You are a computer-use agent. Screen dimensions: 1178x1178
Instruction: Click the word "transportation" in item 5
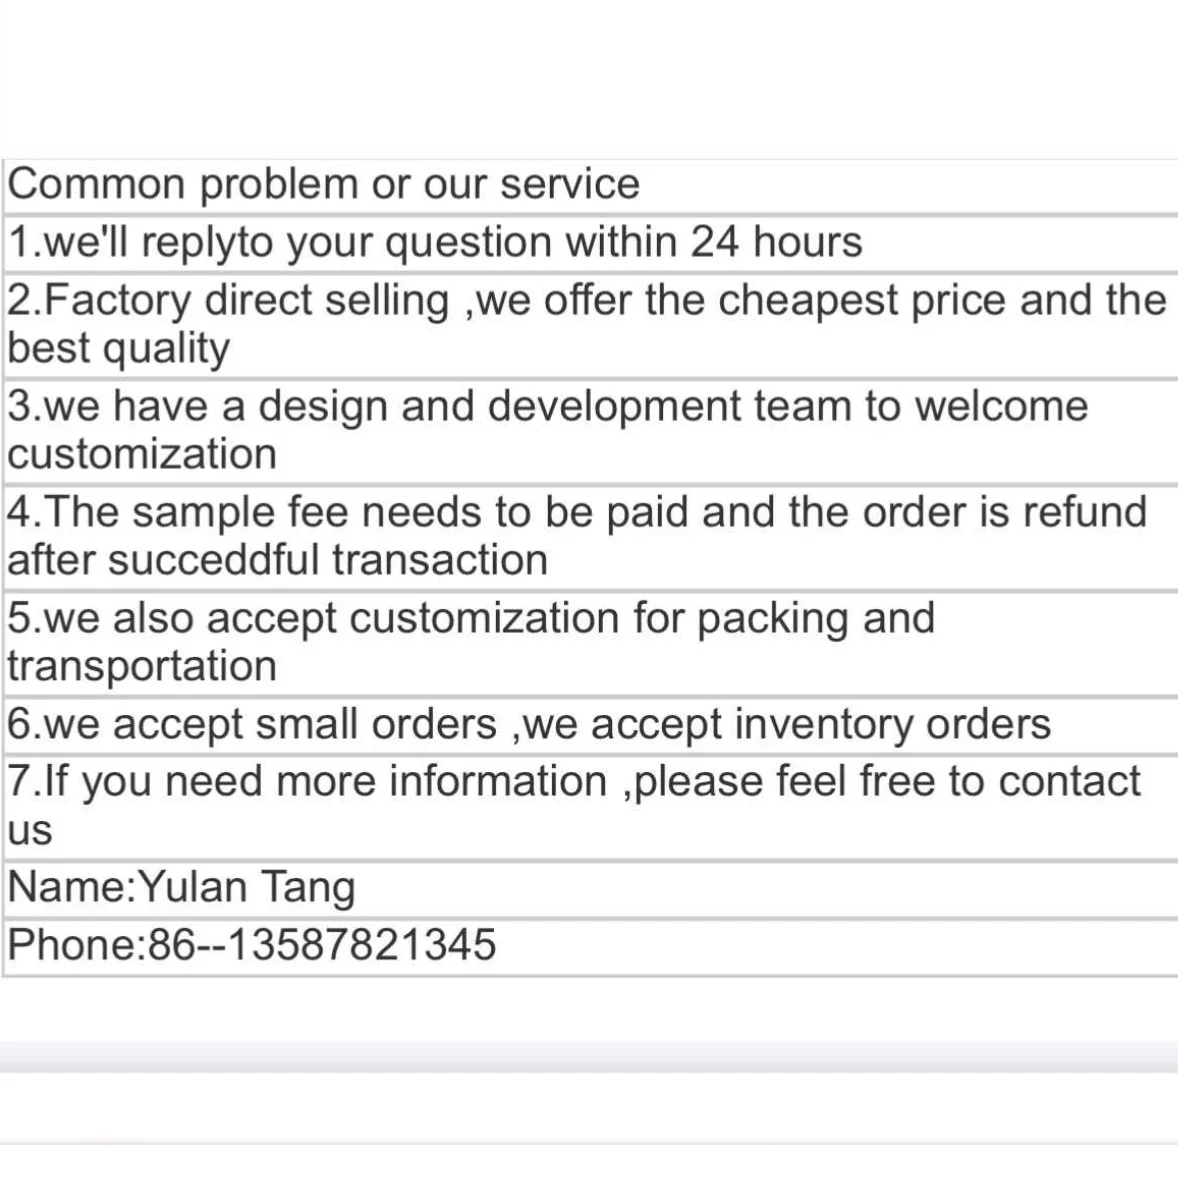click(x=142, y=667)
